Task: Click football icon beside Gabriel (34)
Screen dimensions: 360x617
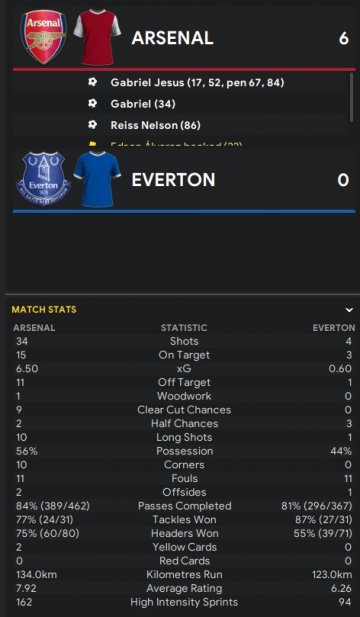Action: [x=92, y=103]
